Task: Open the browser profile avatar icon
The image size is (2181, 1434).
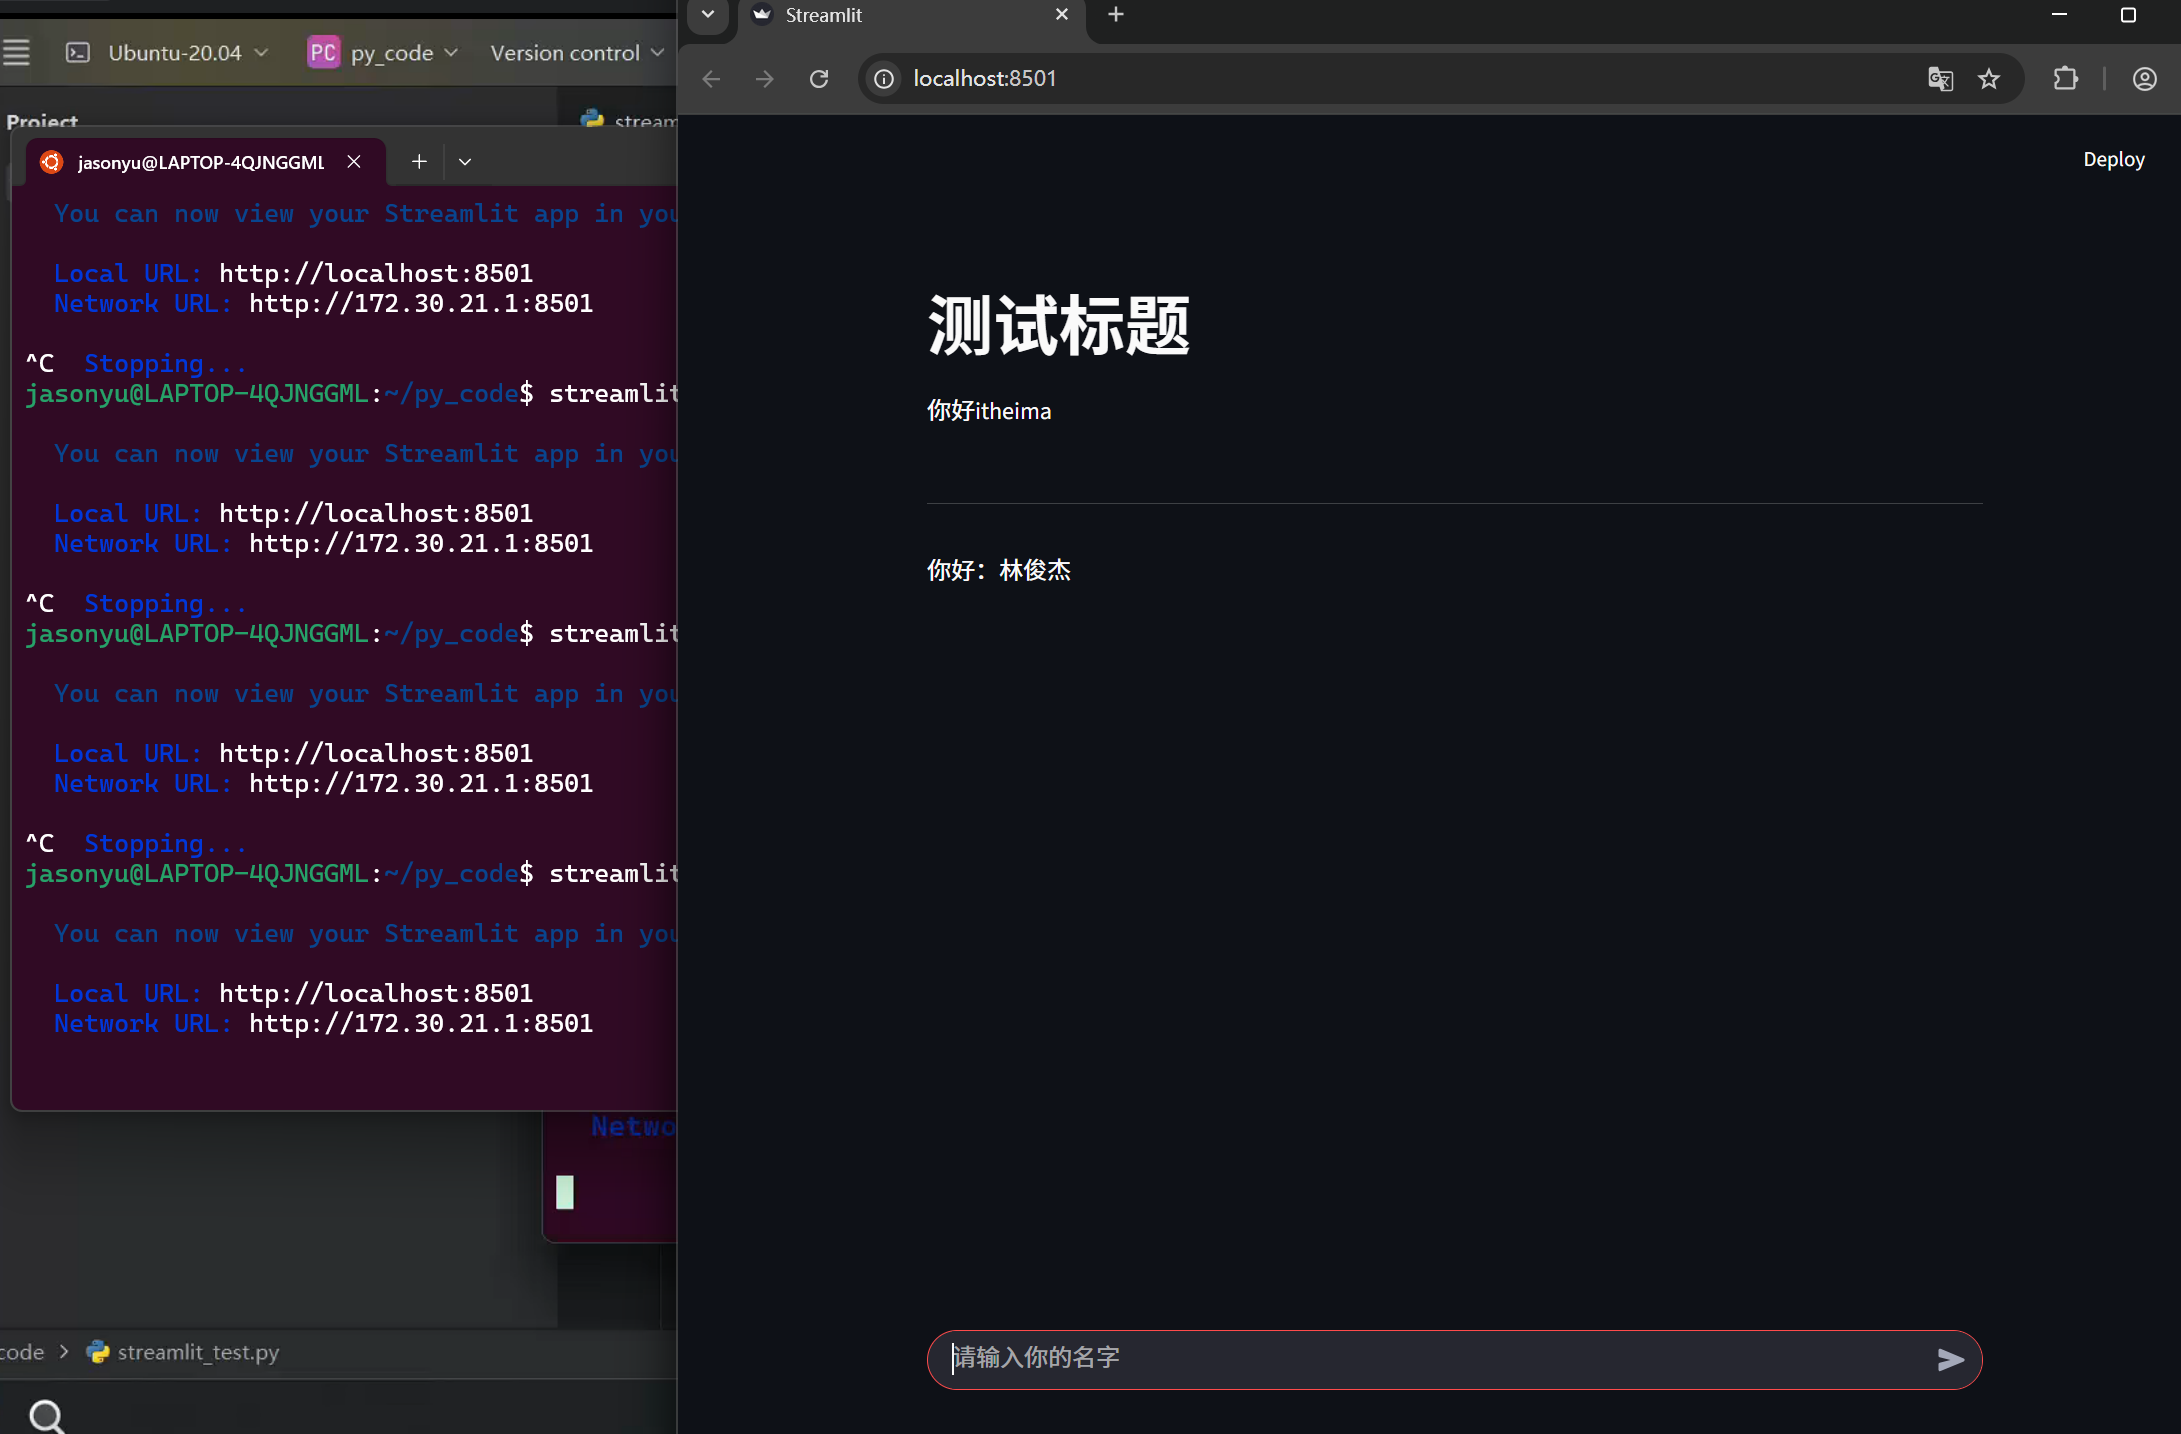Action: [2144, 79]
